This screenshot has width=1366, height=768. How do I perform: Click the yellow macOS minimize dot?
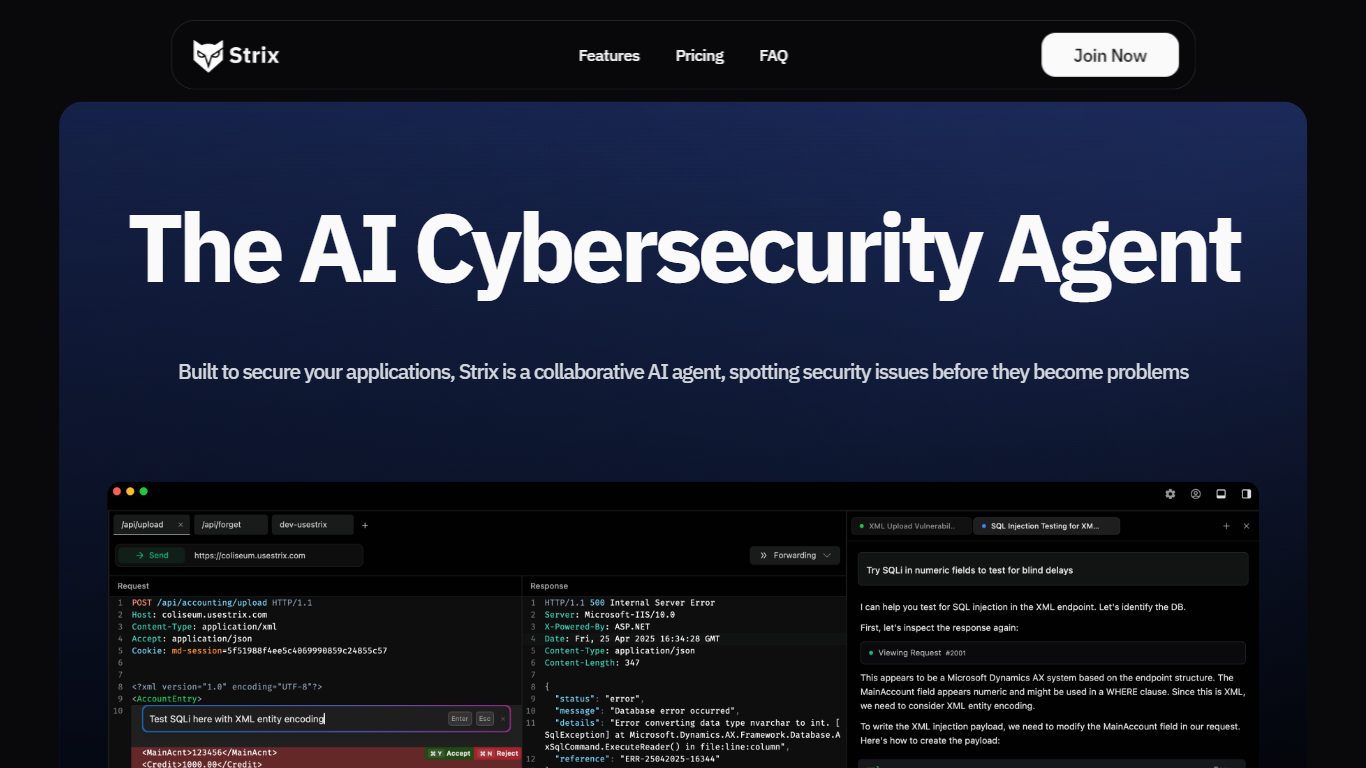click(x=130, y=491)
